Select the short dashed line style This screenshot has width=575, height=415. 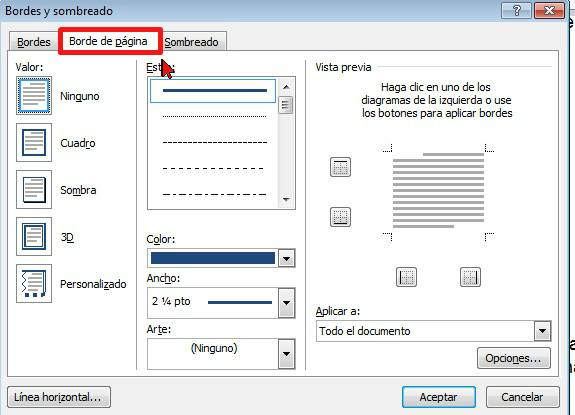pos(214,142)
